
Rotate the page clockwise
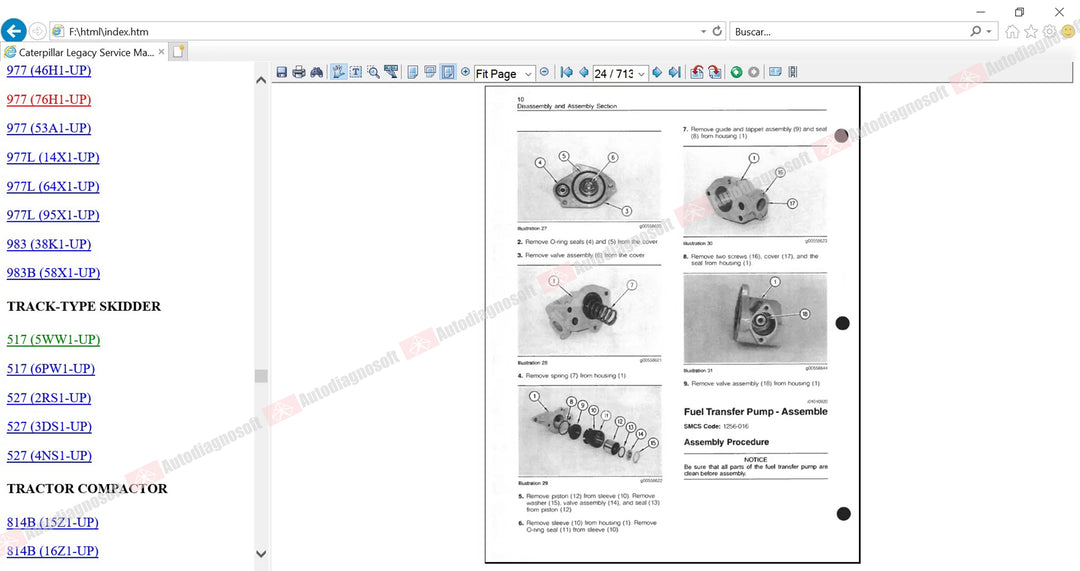(715, 72)
